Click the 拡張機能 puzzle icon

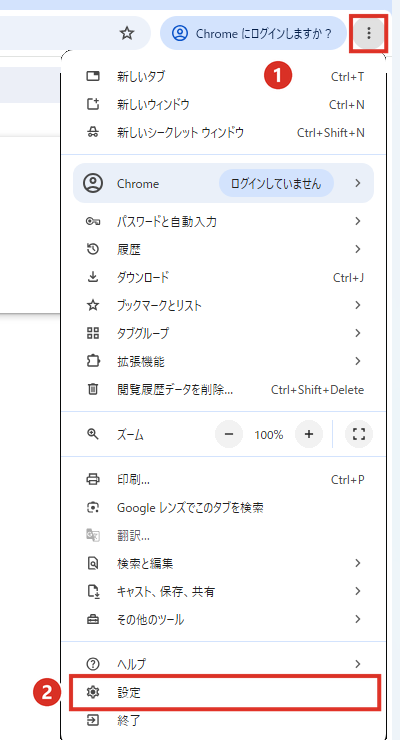tap(93, 362)
